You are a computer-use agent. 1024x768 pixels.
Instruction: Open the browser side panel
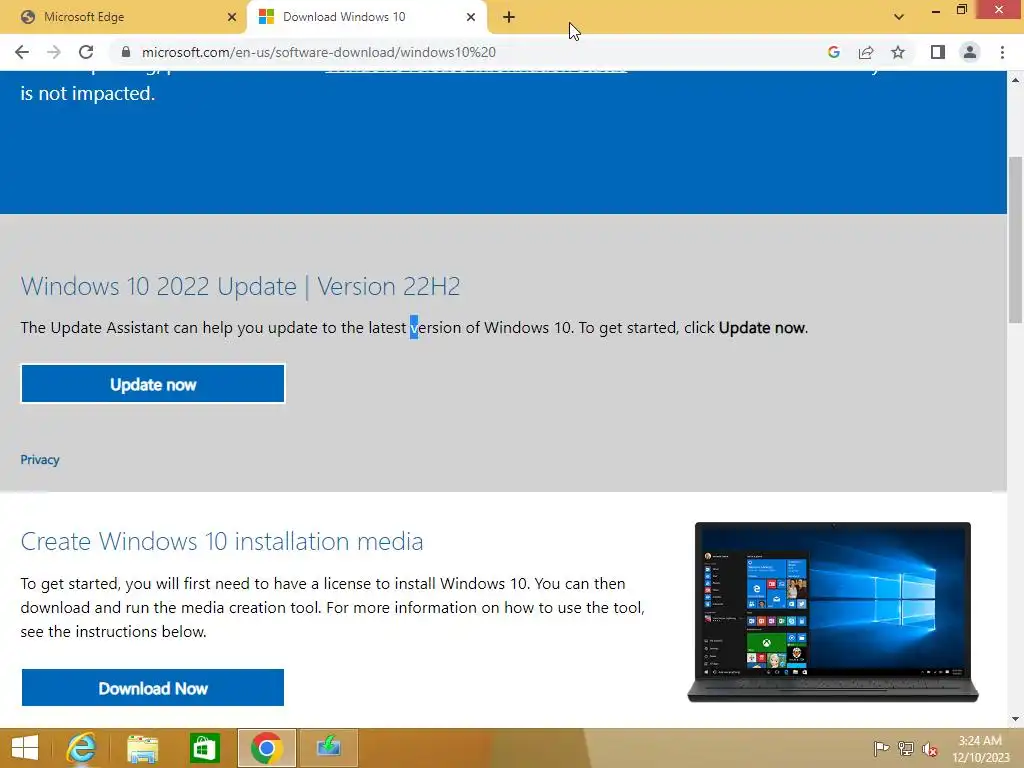coord(938,52)
